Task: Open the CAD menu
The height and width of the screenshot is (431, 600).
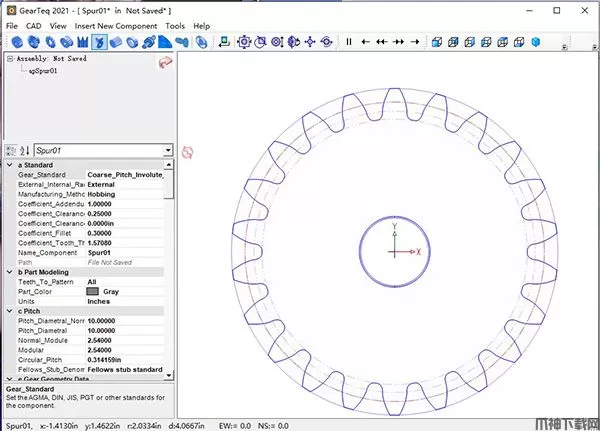Action: [35, 25]
